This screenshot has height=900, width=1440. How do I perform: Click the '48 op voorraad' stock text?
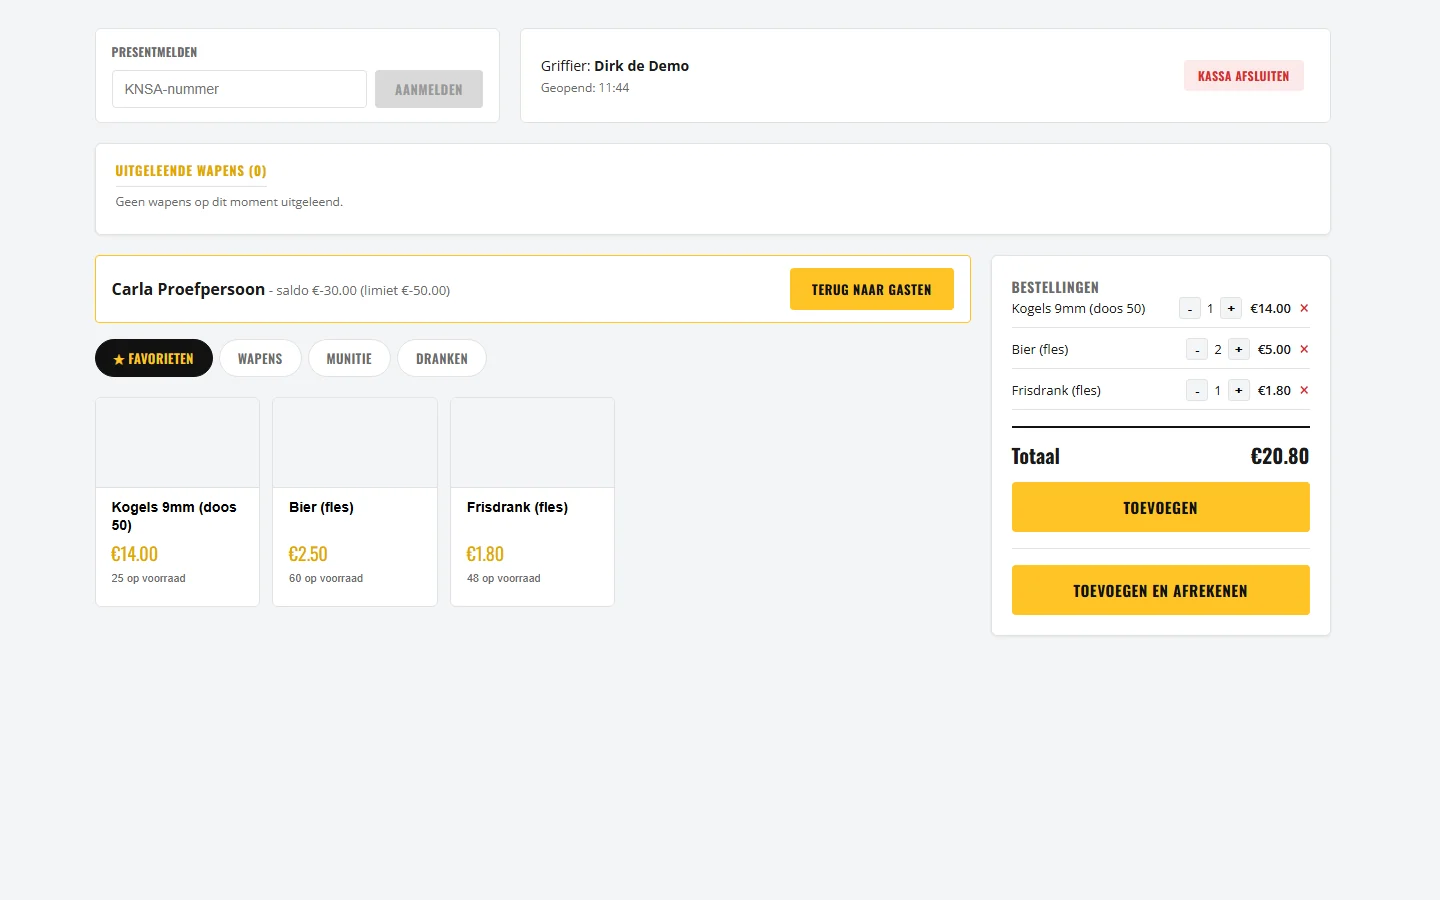tap(504, 578)
